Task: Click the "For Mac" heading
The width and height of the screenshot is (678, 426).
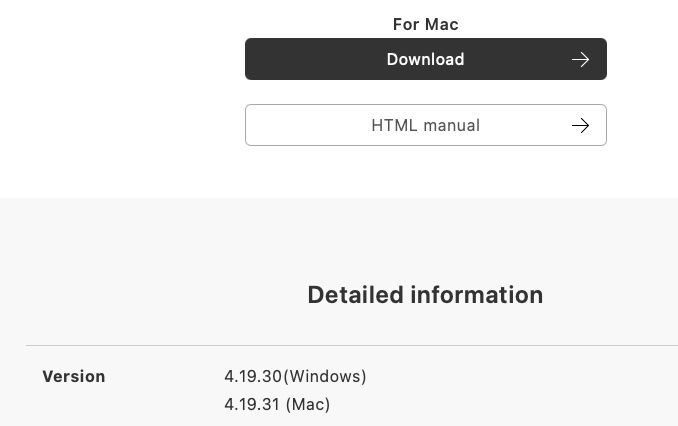Action: pos(425,25)
